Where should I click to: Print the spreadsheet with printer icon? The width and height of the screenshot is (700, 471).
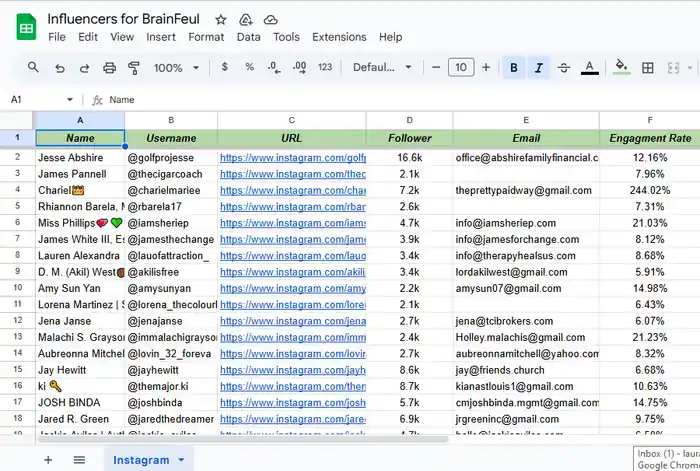(x=109, y=68)
